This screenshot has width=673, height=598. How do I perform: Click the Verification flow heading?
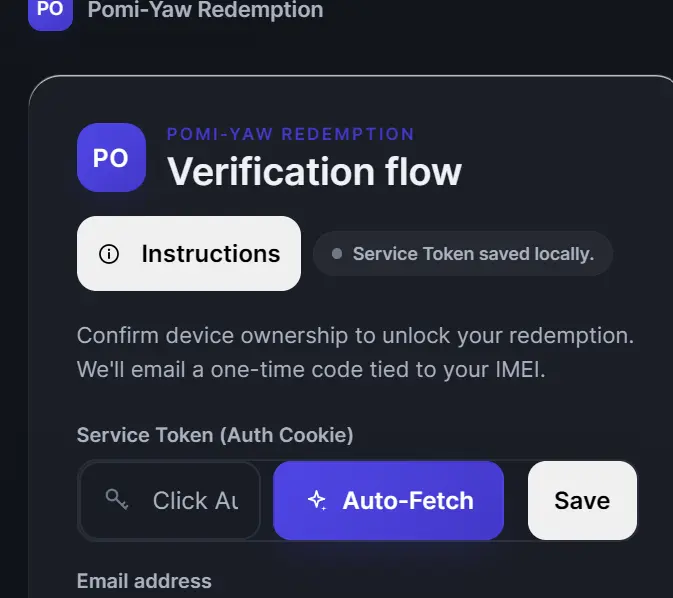coord(314,171)
